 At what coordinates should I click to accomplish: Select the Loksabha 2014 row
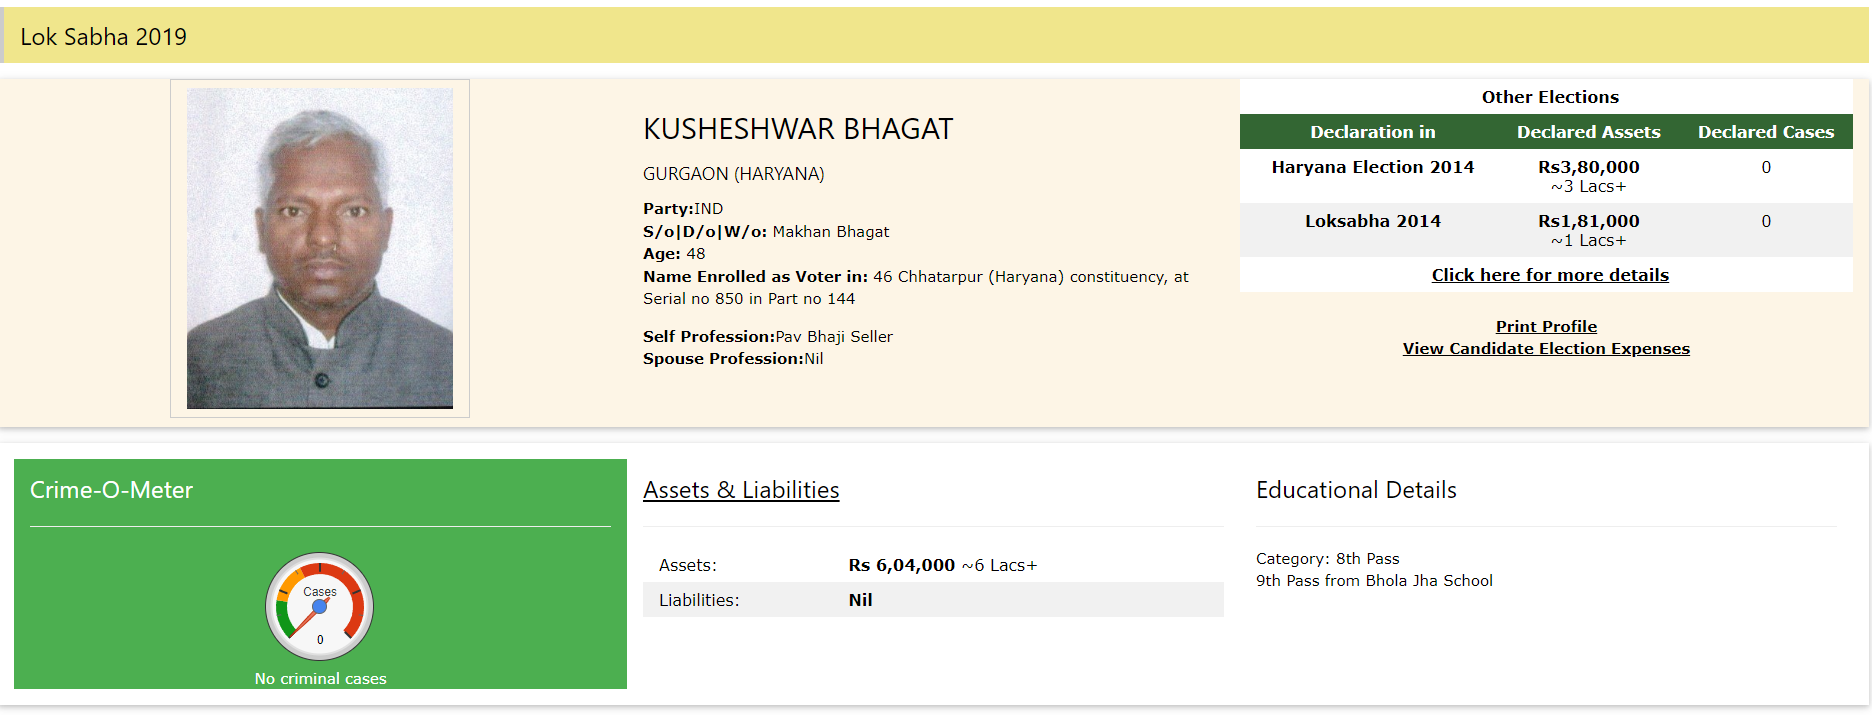pos(1372,221)
